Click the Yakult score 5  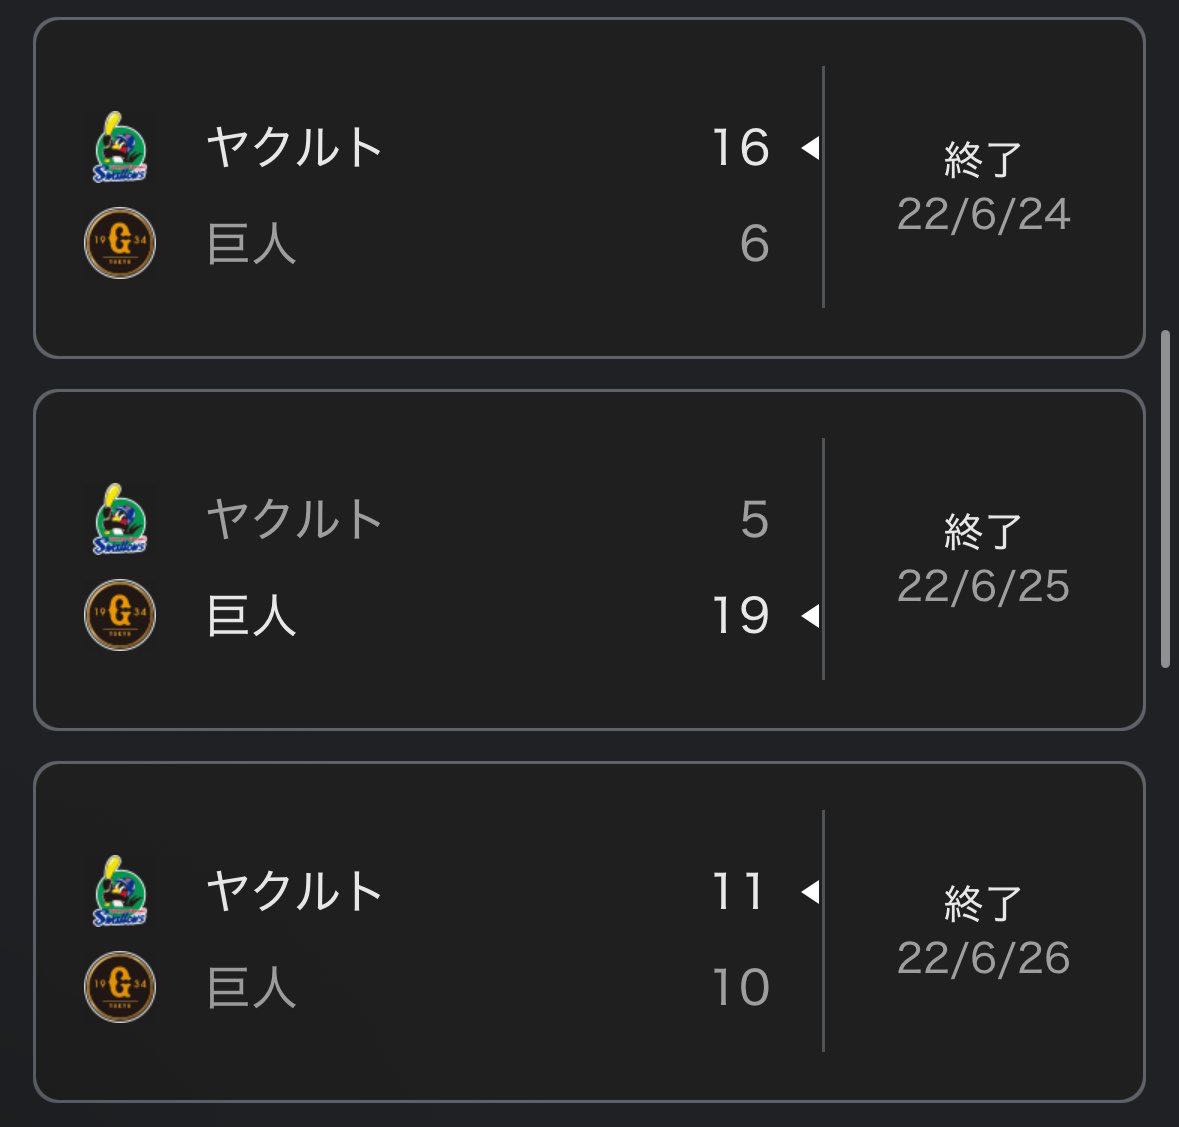click(x=754, y=519)
